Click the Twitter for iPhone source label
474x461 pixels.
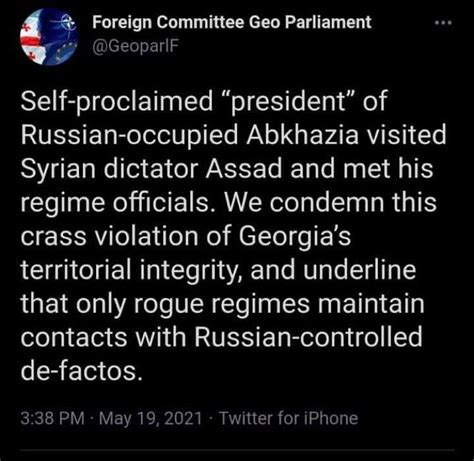click(288, 418)
